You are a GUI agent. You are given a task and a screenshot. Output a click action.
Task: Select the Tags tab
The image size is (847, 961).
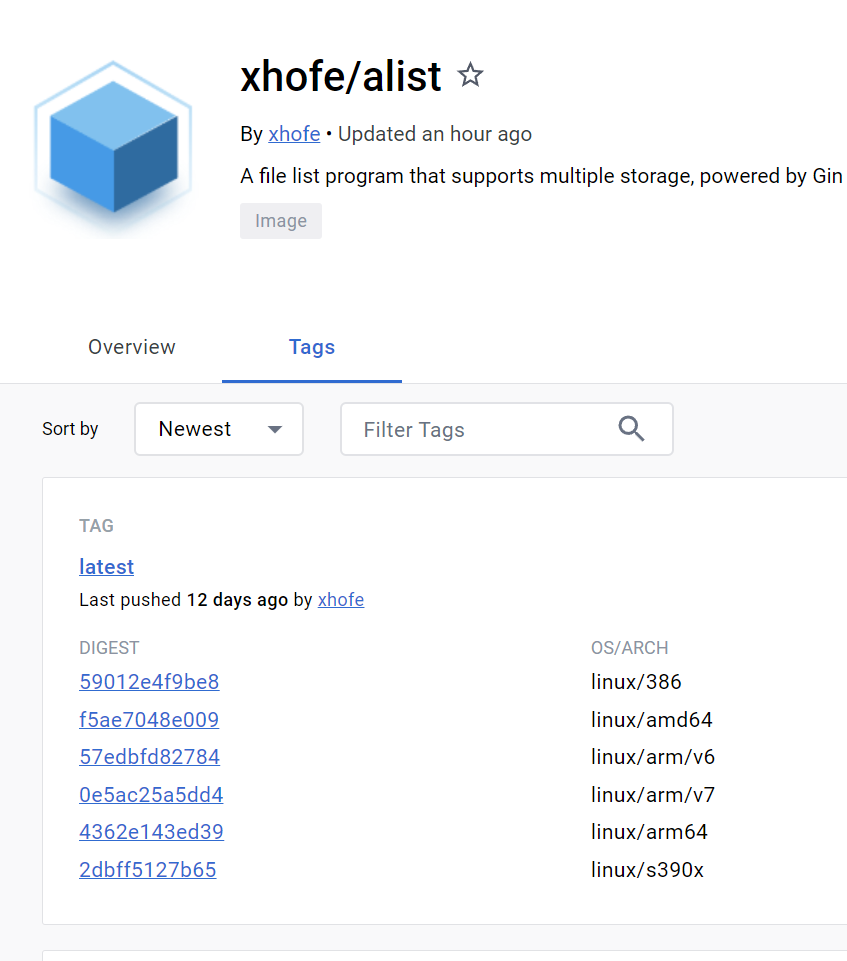tap(311, 347)
